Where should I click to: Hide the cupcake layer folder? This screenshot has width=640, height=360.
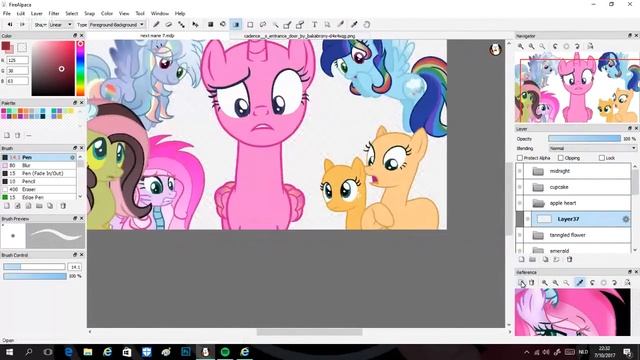coord(520,187)
